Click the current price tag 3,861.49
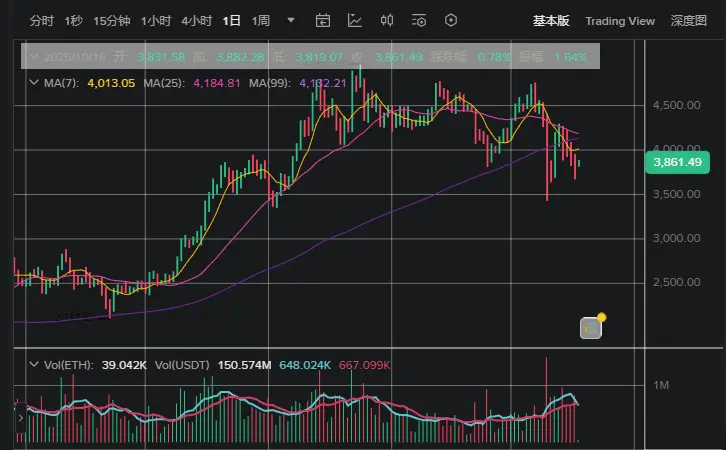726x450 pixels. [x=677, y=162]
